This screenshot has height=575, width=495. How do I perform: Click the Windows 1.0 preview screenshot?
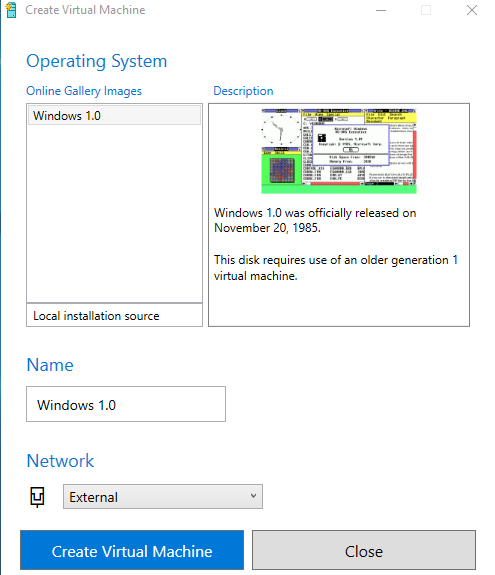(x=339, y=151)
